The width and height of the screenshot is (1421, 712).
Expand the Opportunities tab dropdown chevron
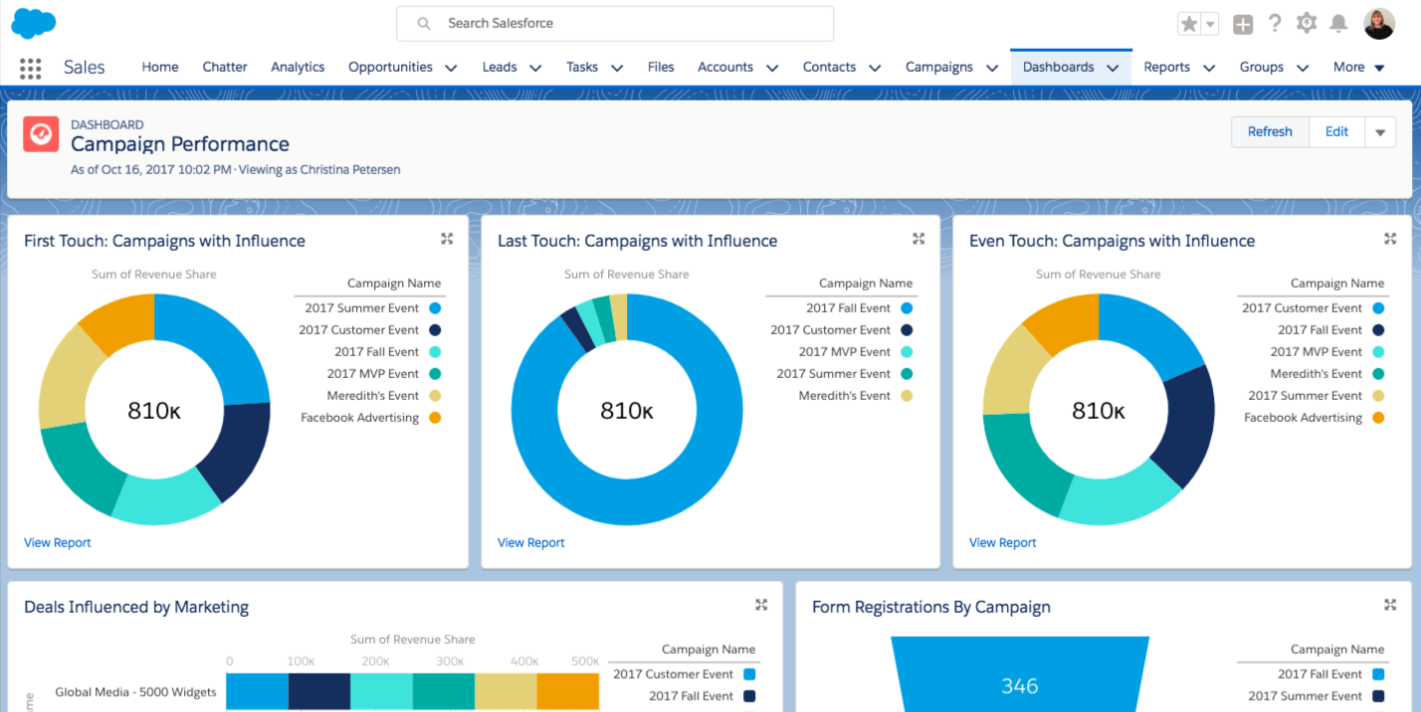click(451, 68)
